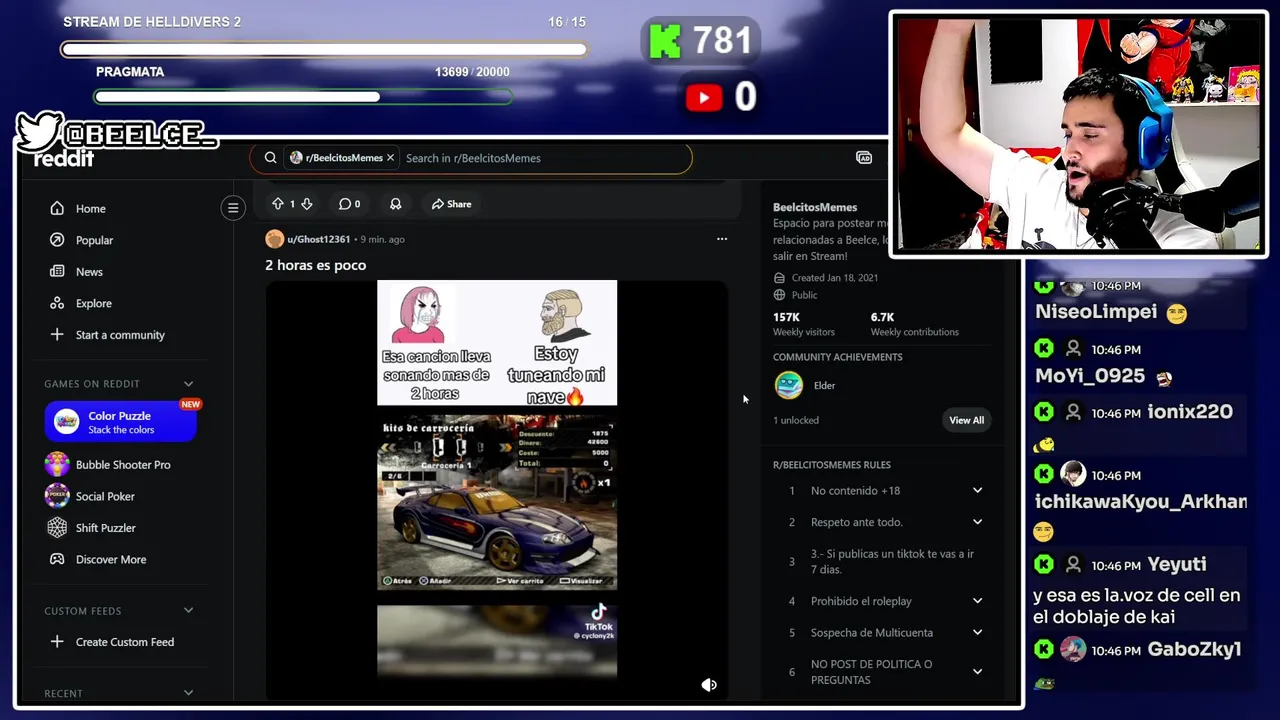1280x720 pixels.
Task: Click the Reddit logo in the header
Action: coord(64,159)
